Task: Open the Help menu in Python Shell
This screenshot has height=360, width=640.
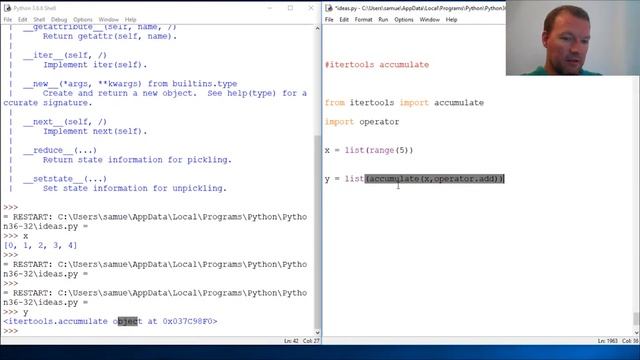Action: (x=131, y=20)
